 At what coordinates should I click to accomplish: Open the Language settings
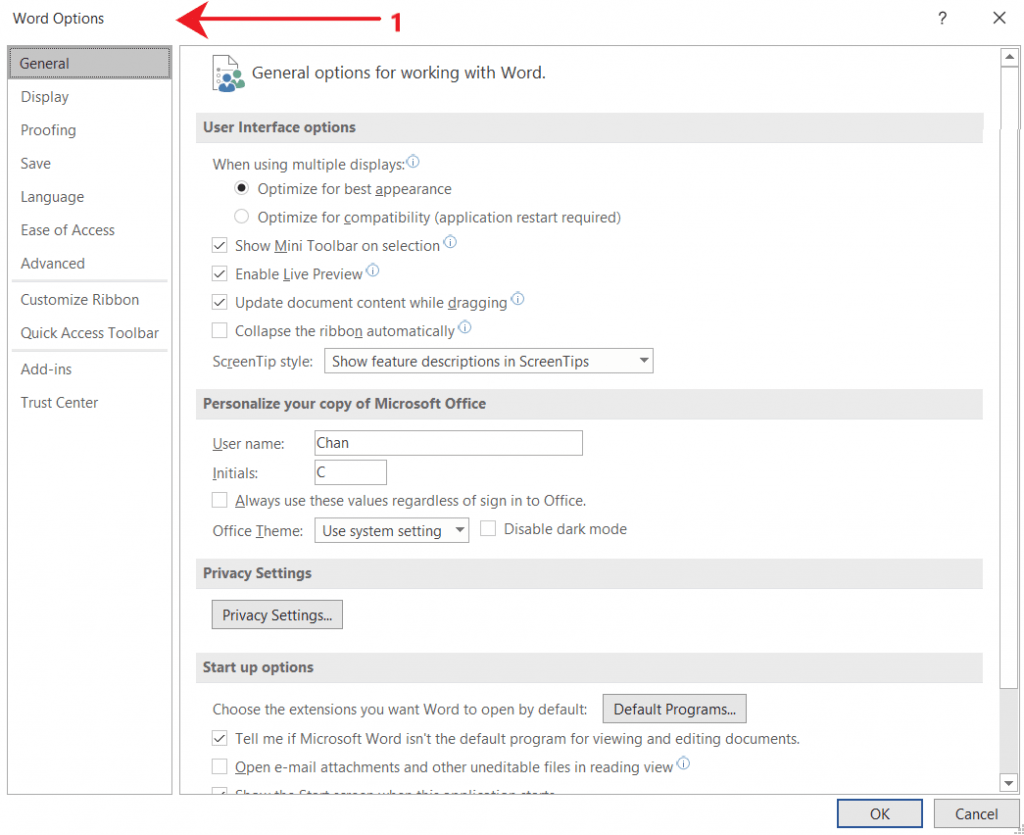(89, 197)
